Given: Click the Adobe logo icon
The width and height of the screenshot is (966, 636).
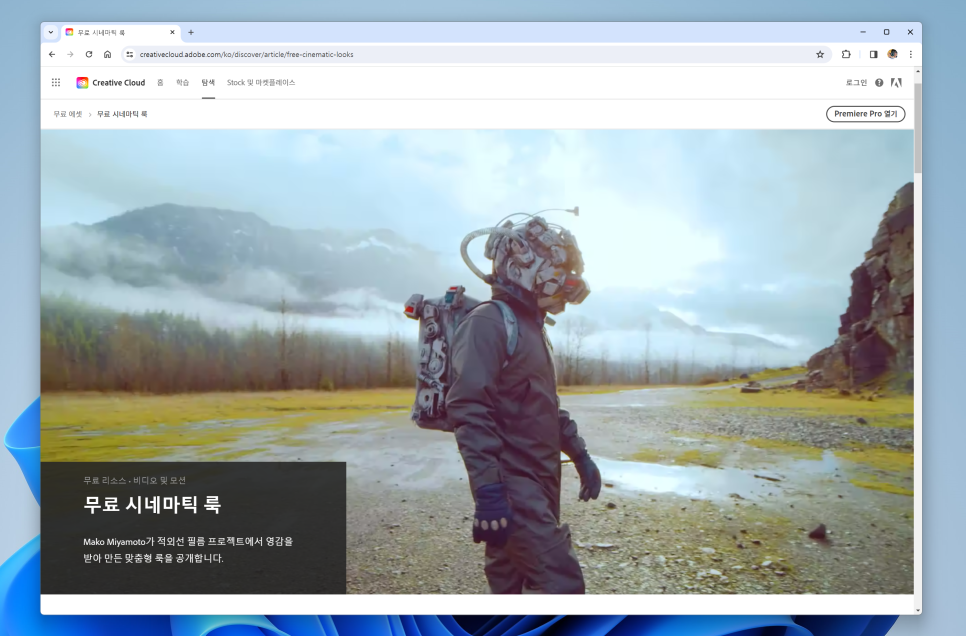Looking at the screenshot, I should pyautogui.click(x=896, y=83).
